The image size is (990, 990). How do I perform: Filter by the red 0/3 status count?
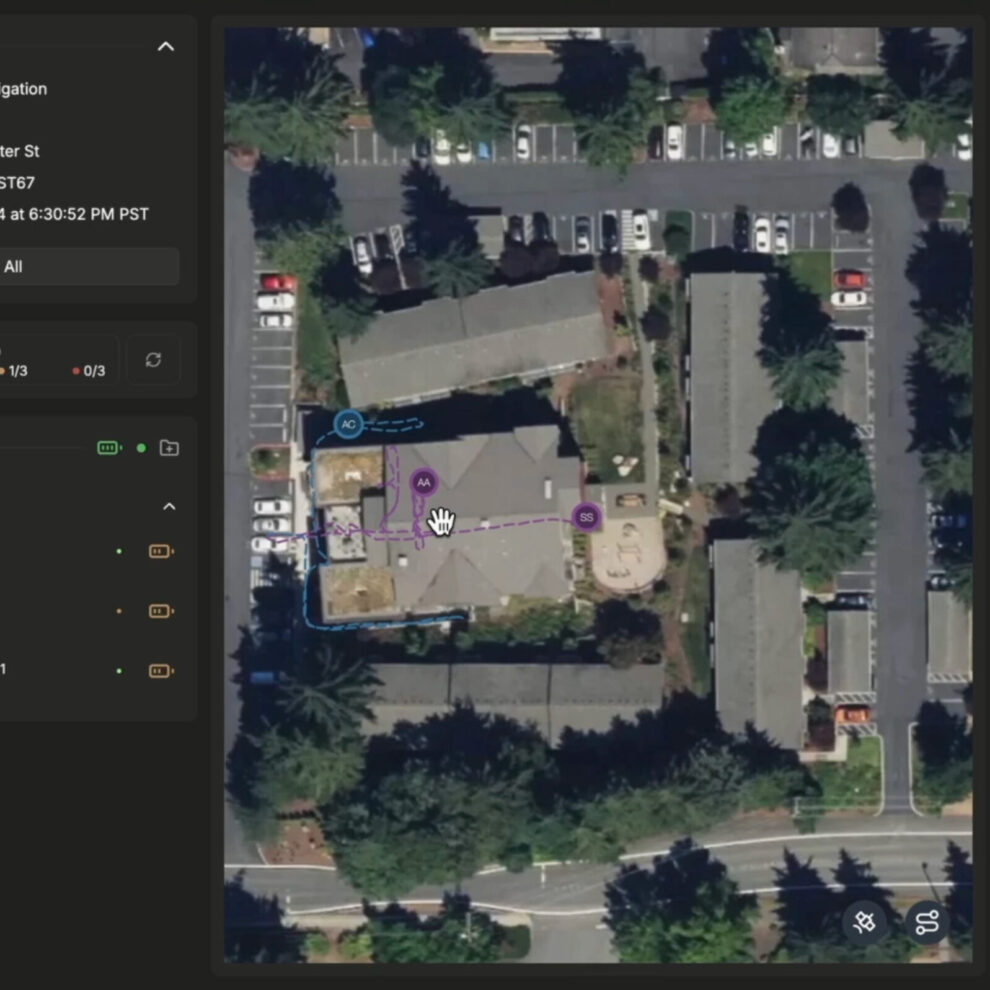tap(89, 371)
